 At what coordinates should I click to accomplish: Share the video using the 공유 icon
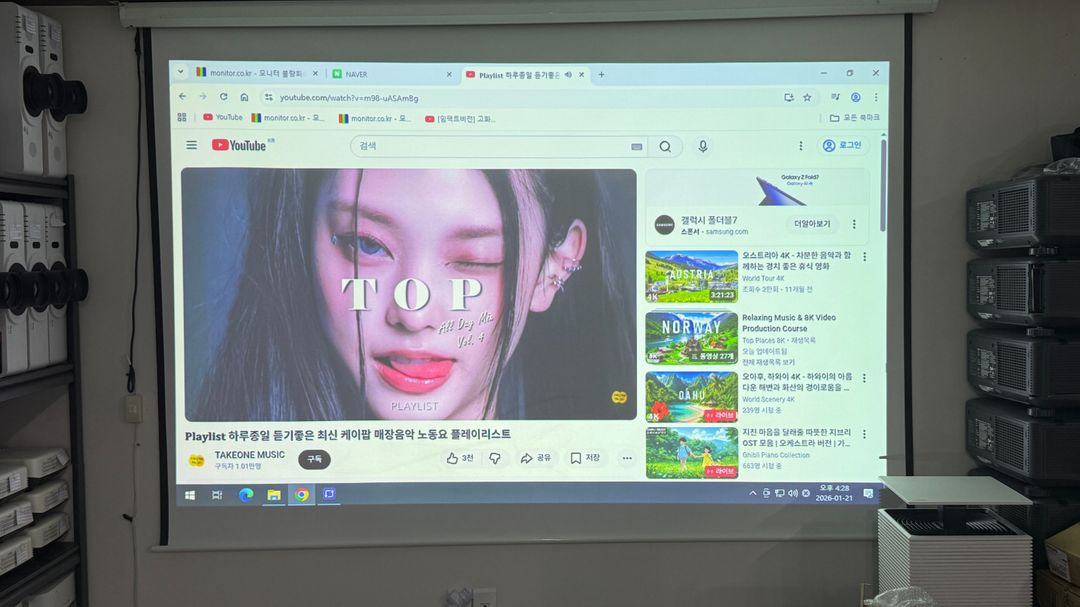click(533, 458)
